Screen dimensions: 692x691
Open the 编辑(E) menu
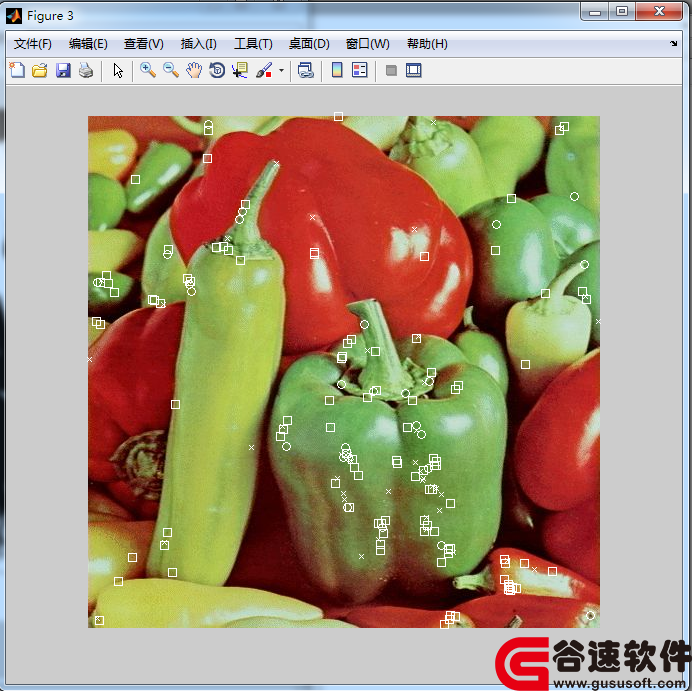tap(88, 44)
